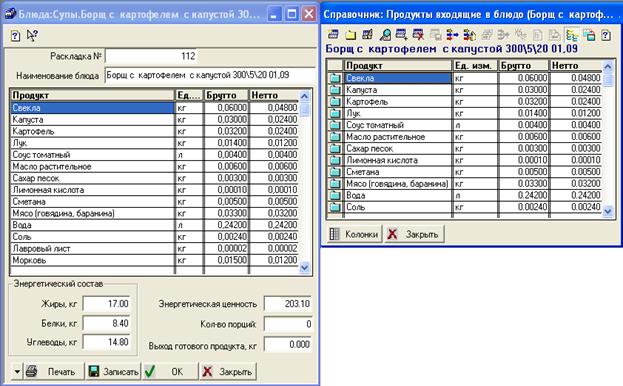Click the Углеводы, кг field
Image resolution: width=623 pixels, height=386 pixels.
point(106,342)
